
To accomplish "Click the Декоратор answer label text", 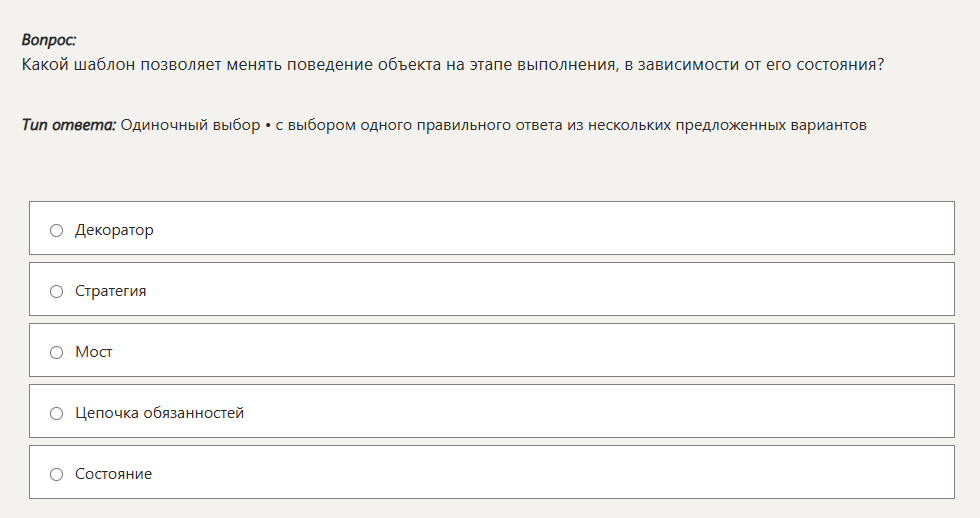I will (x=114, y=230).
